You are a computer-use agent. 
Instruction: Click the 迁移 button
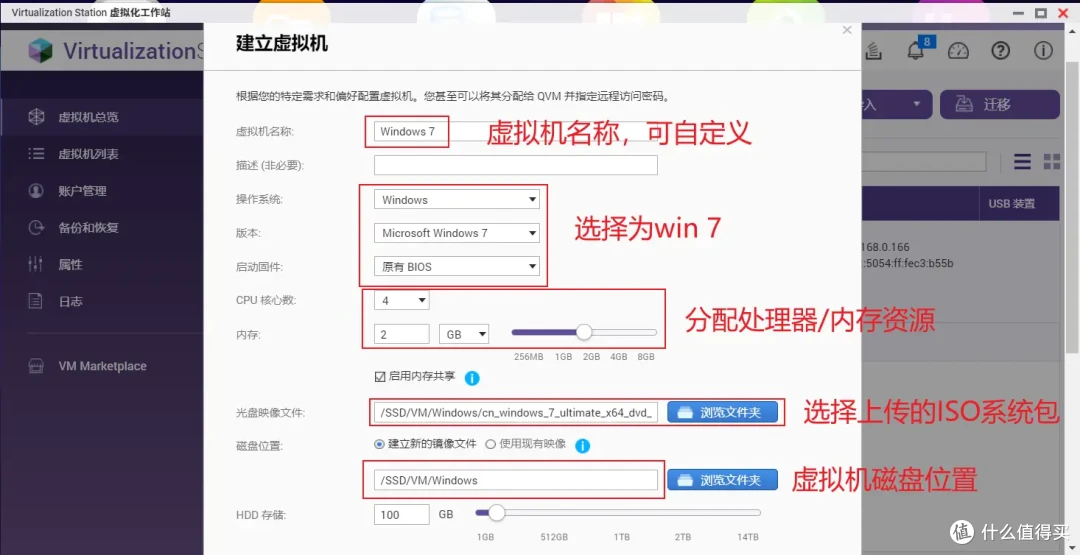999,105
